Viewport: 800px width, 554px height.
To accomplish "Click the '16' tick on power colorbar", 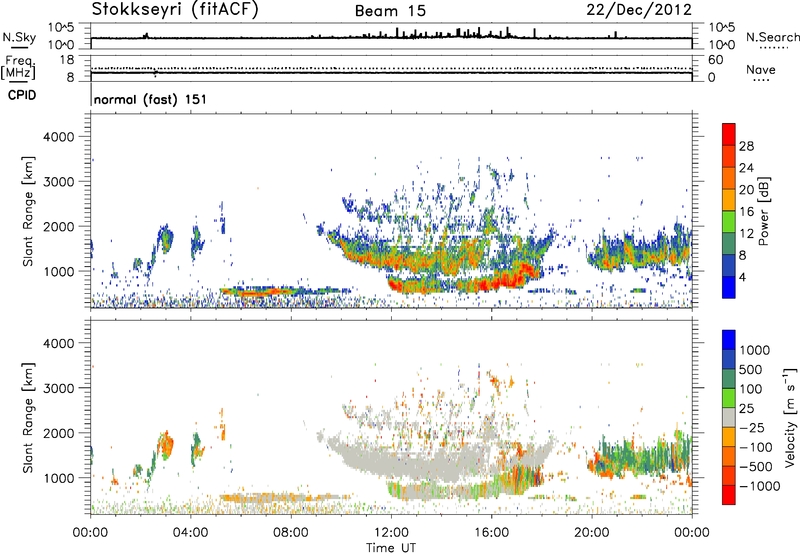I will (746, 212).
